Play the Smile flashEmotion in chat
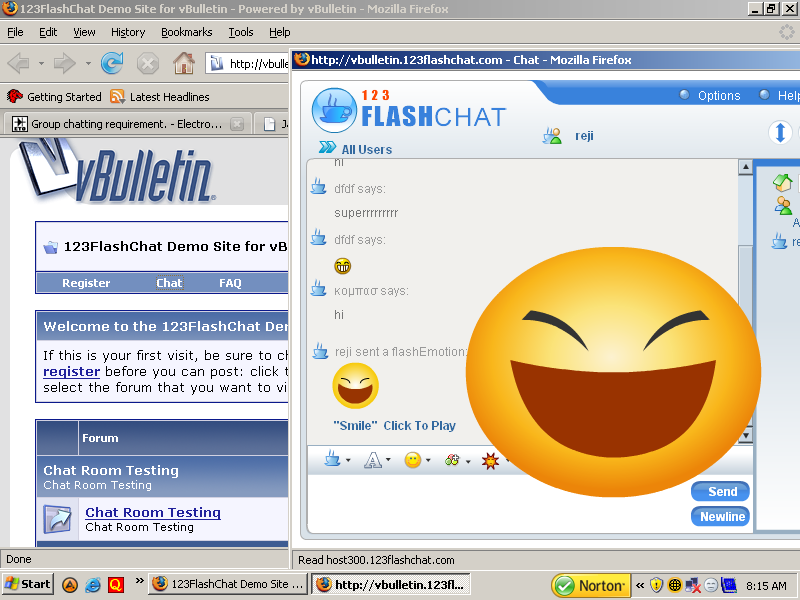Image resolution: width=800 pixels, height=600 pixels. [x=394, y=426]
